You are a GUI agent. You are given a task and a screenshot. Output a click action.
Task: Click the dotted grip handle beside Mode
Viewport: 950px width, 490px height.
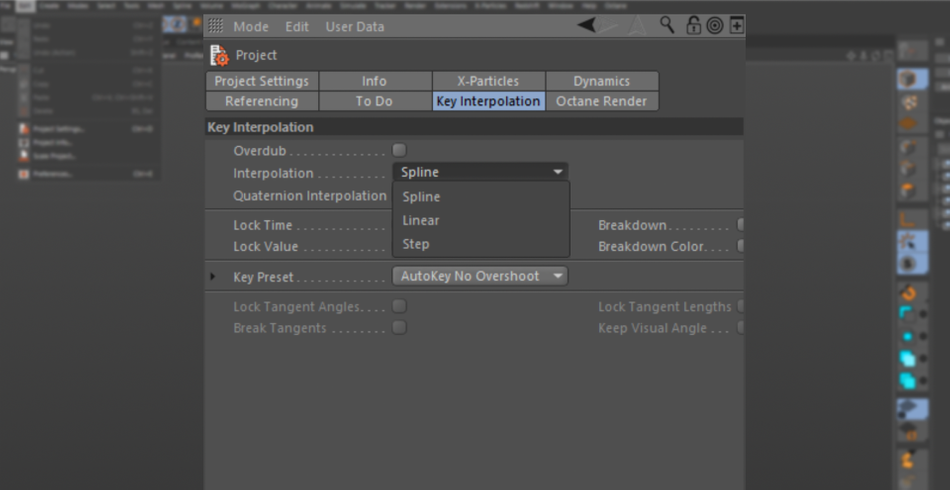point(216,26)
